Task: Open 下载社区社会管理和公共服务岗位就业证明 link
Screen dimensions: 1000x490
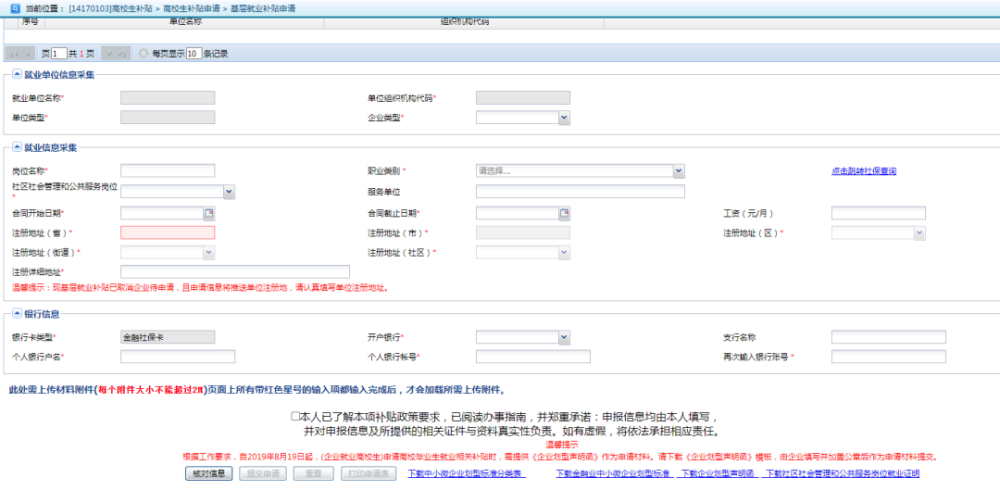Action: tap(843, 473)
